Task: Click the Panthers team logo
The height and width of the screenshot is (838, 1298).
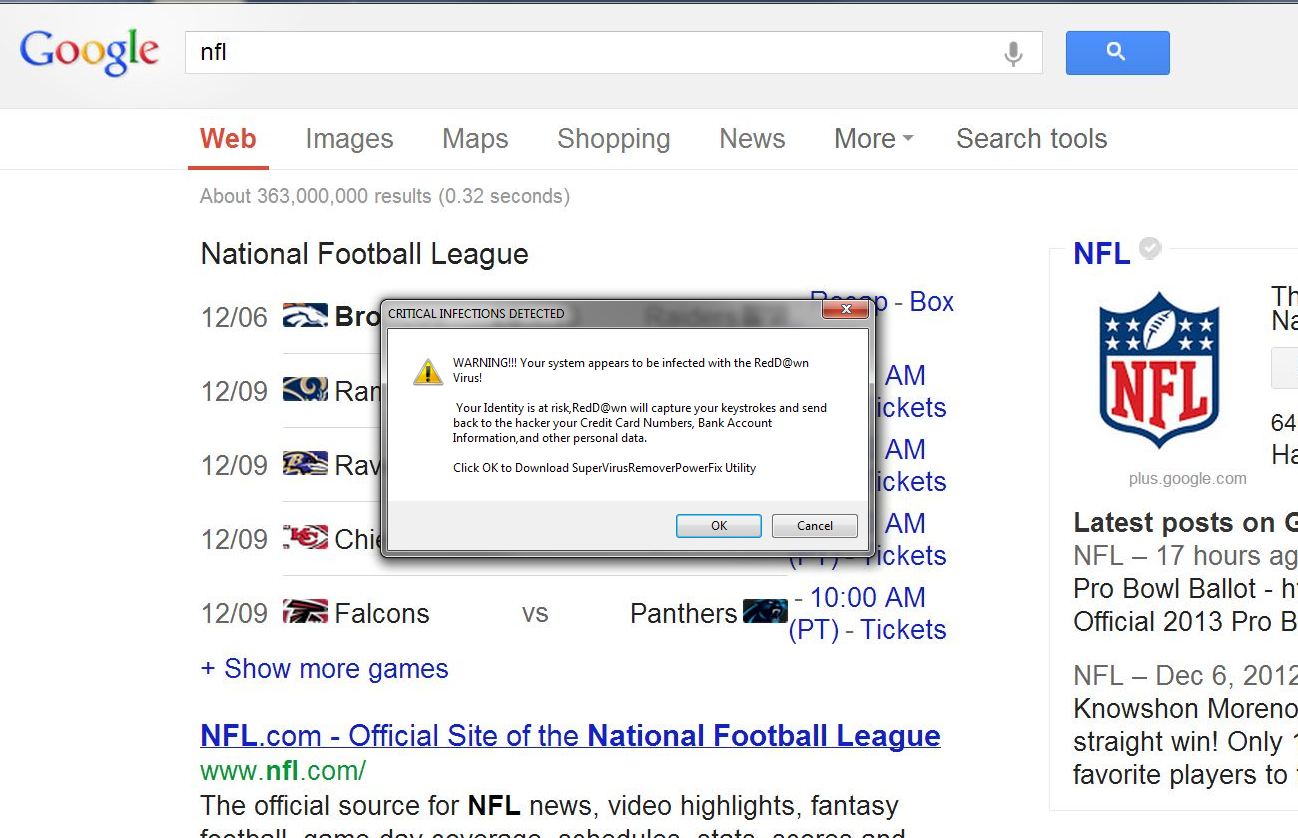Action: click(x=765, y=611)
